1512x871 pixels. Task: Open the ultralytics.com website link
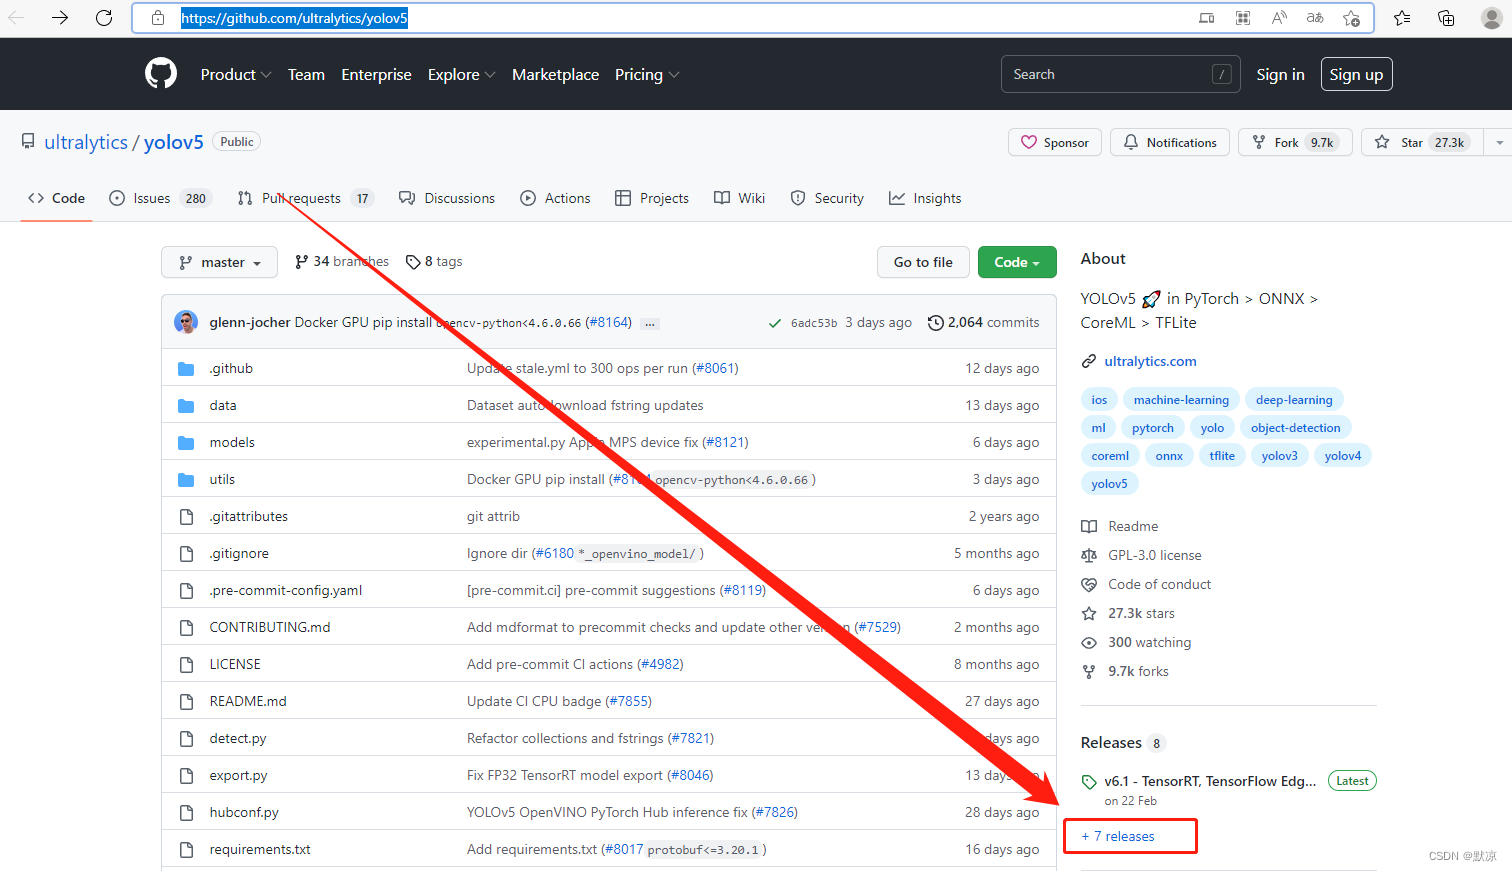coord(1150,361)
